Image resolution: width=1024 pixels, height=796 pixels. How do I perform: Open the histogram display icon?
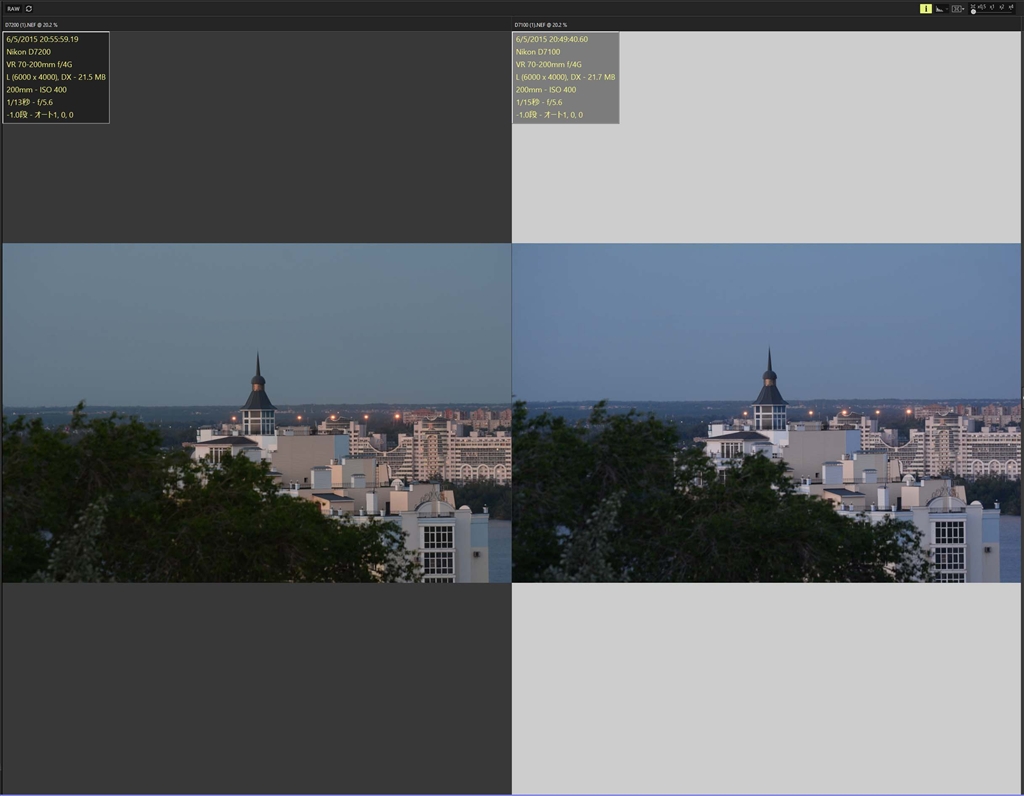pos(939,8)
